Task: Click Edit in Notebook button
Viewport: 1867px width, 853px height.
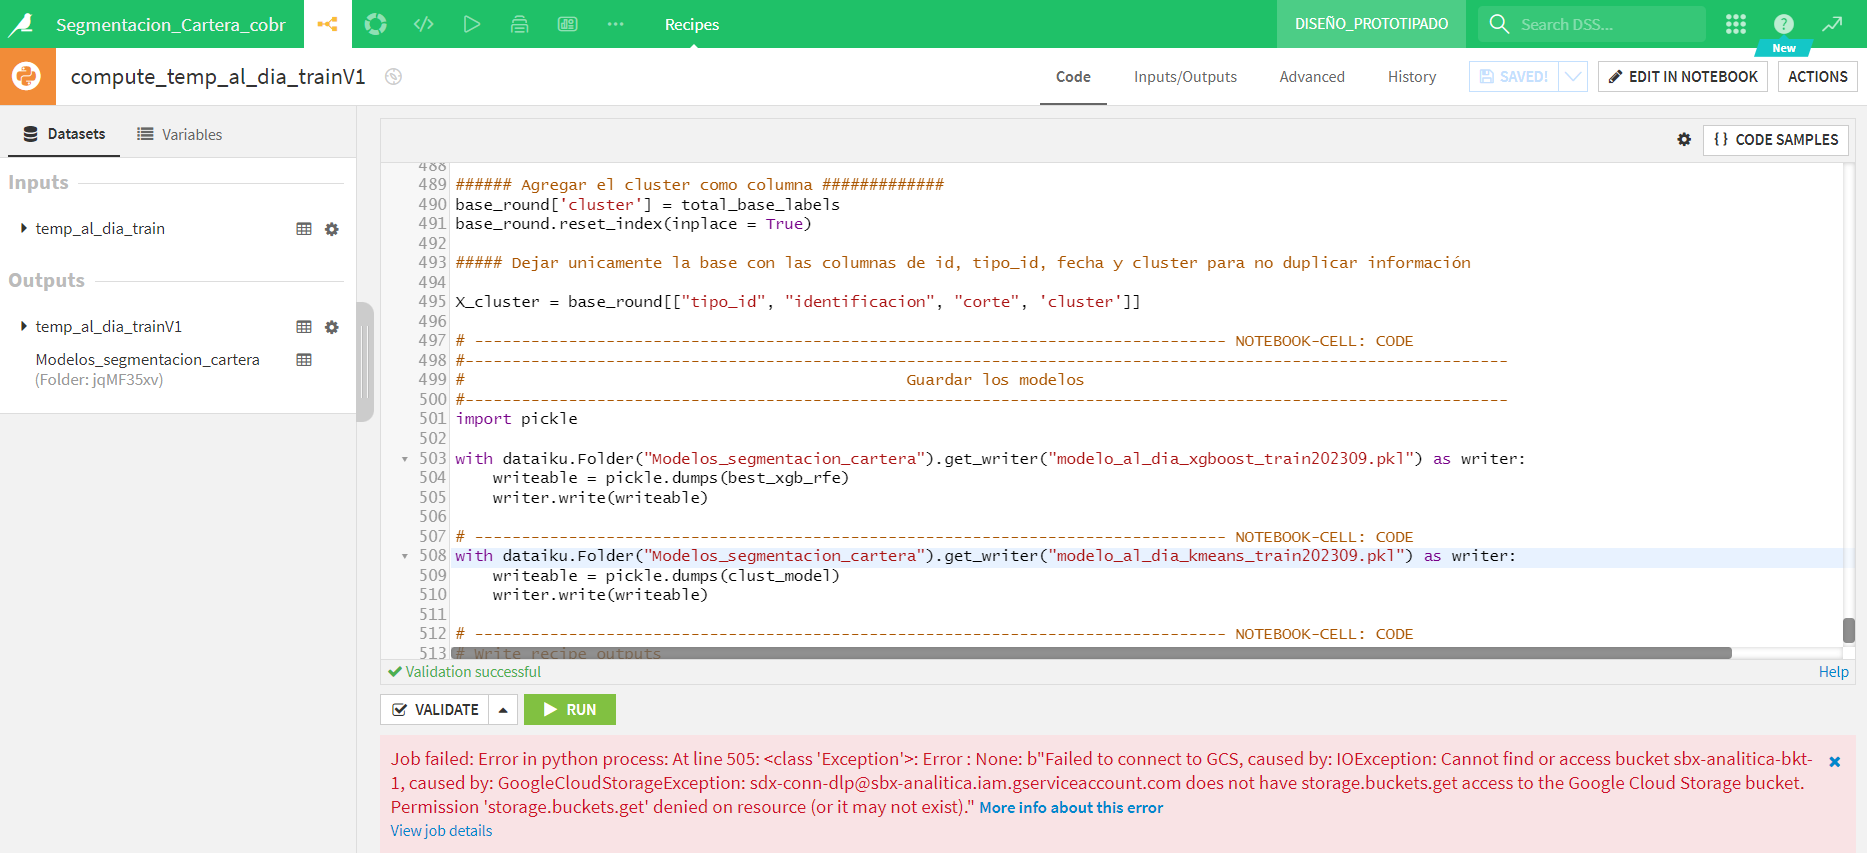Action: (1683, 77)
